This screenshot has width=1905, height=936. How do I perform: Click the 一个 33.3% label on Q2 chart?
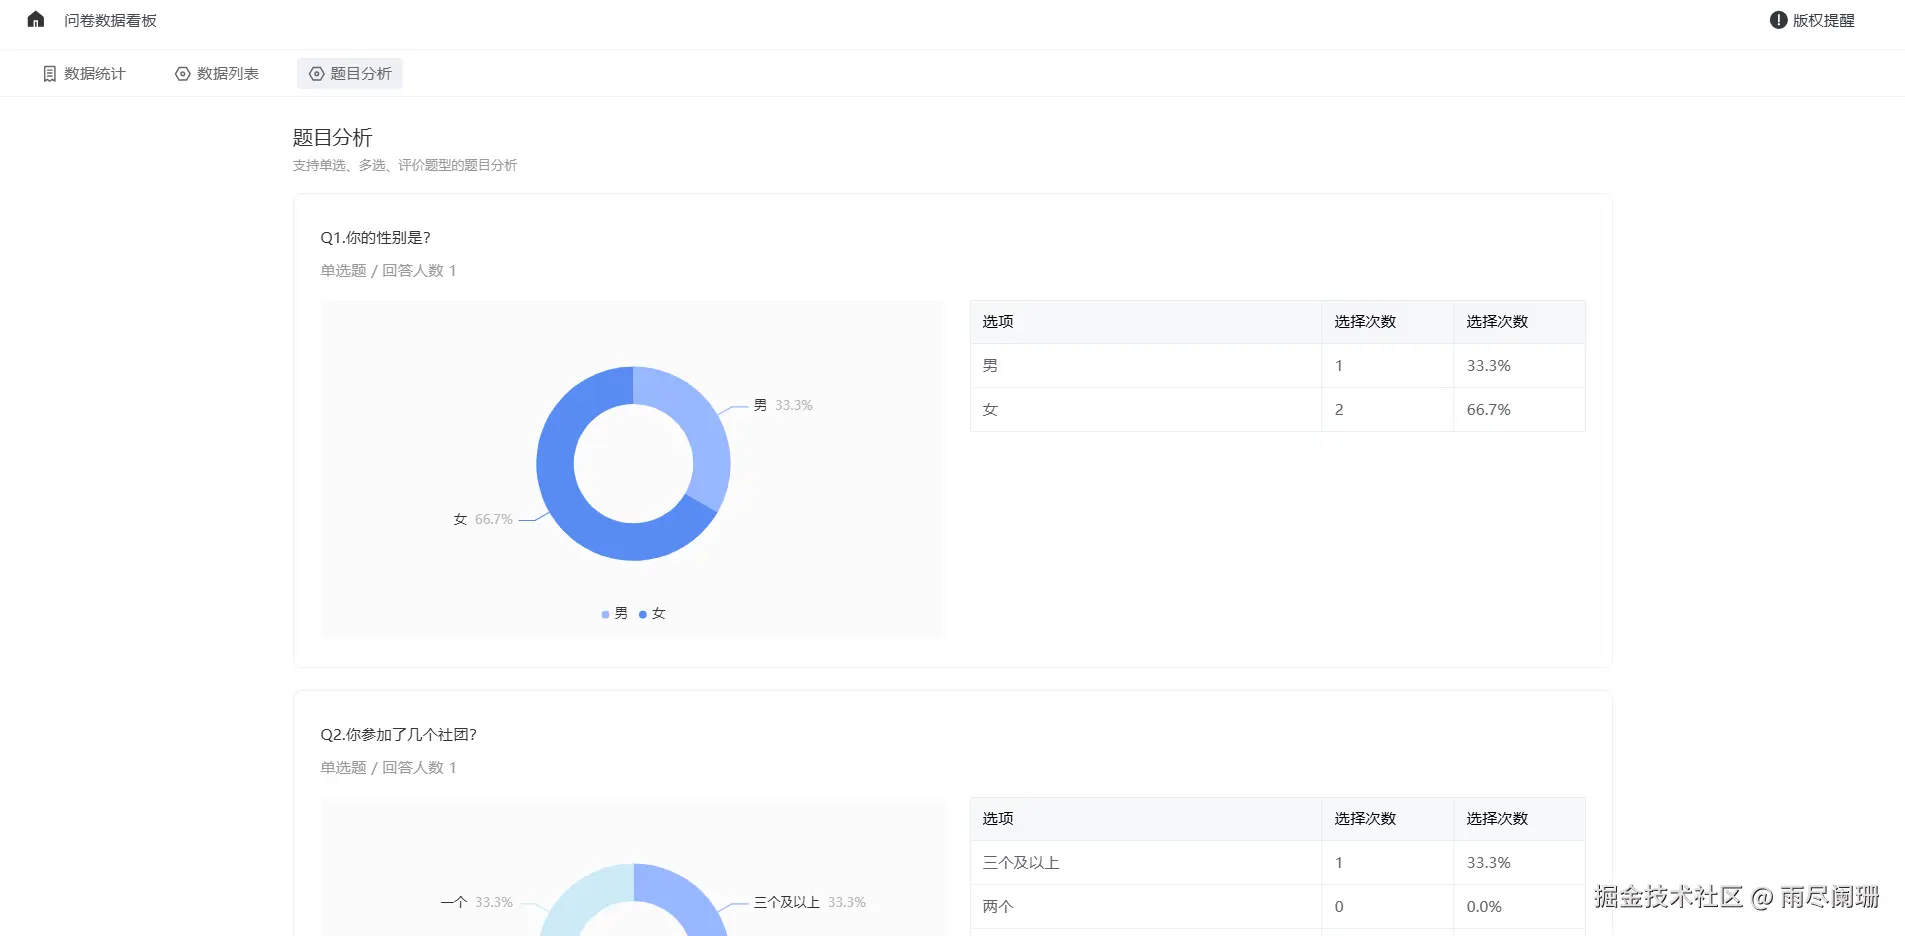pos(477,902)
